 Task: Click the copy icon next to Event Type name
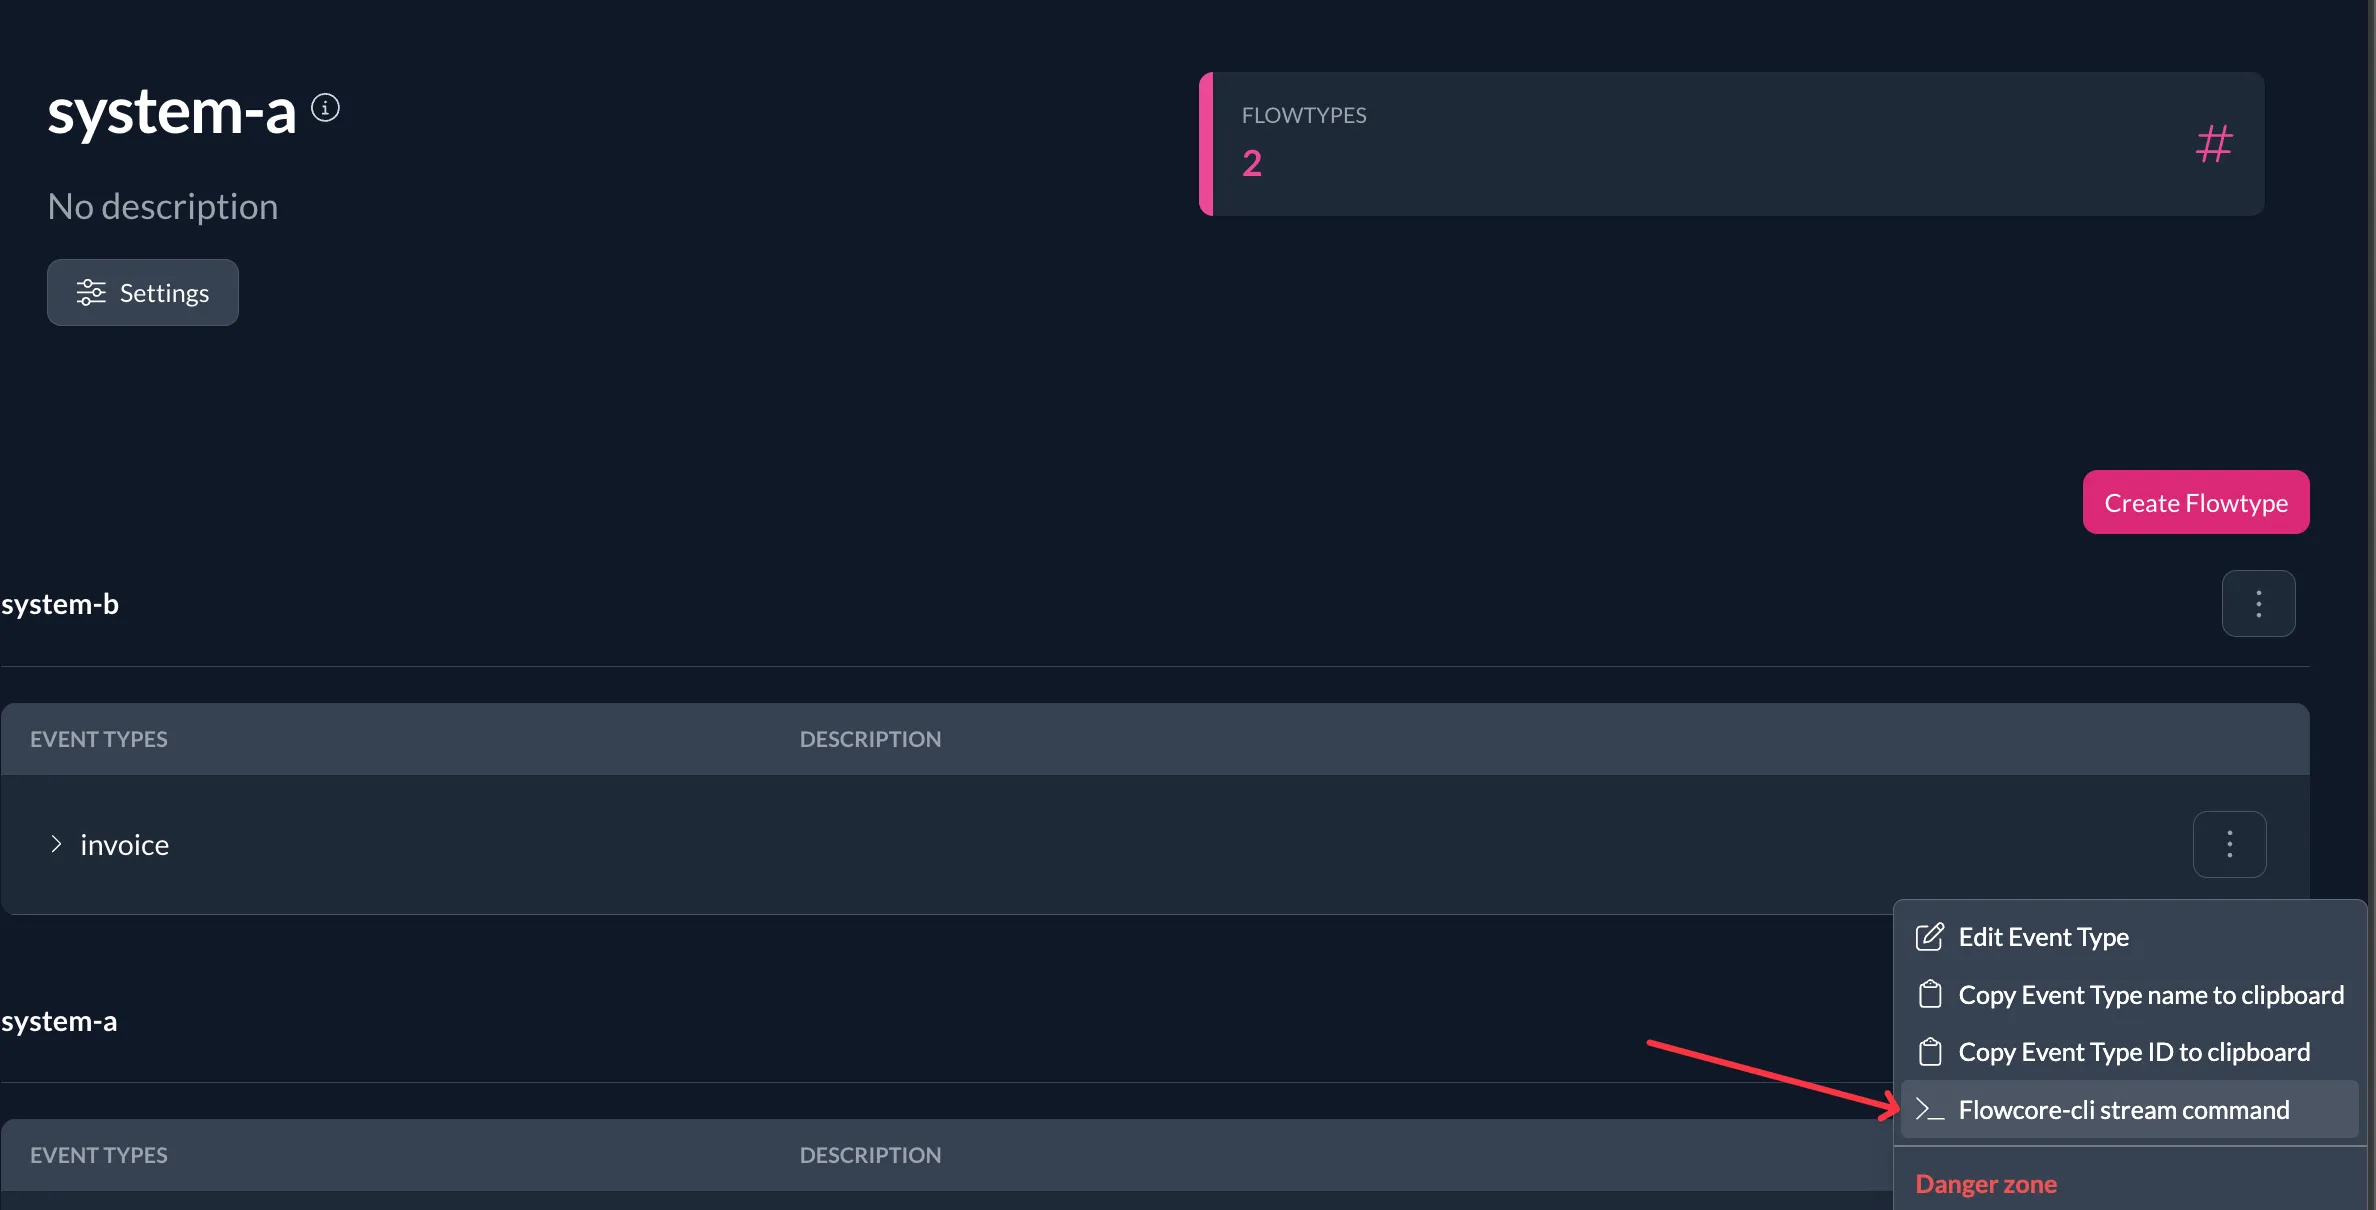pos(1930,995)
